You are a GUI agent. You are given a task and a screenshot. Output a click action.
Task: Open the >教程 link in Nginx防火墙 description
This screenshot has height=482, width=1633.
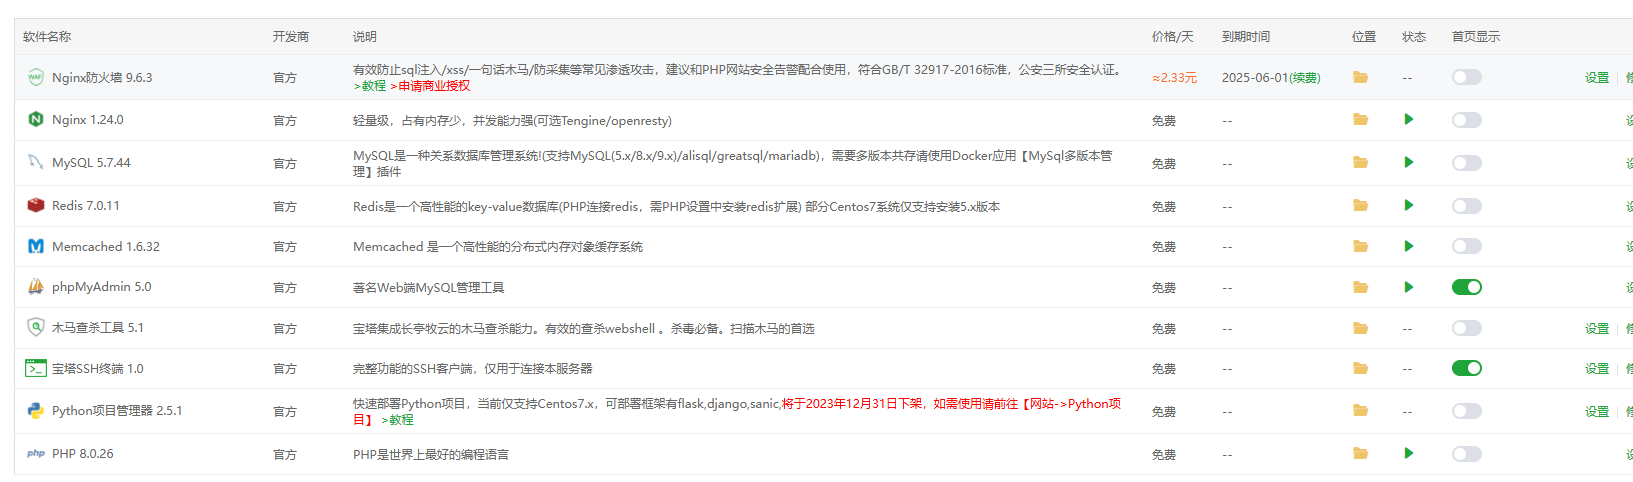click(x=369, y=86)
